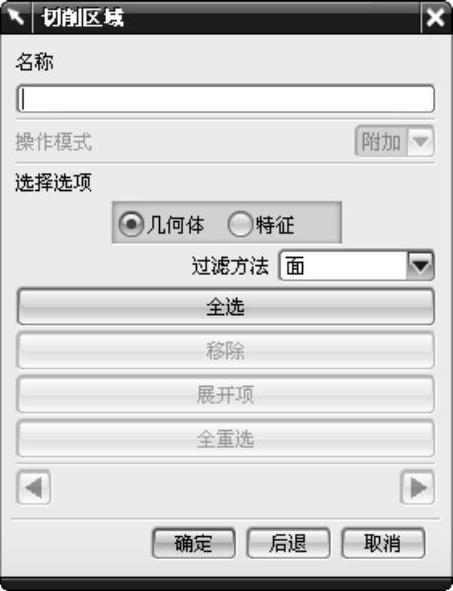Click the 移除 button
The height and width of the screenshot is (591, 453).
[x=226, y=351]
